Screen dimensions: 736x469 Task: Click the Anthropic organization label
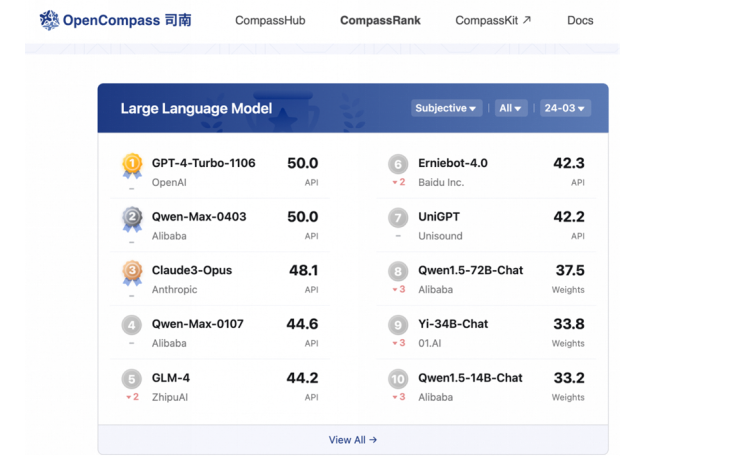pyautogui.click(x=174, y=290)
